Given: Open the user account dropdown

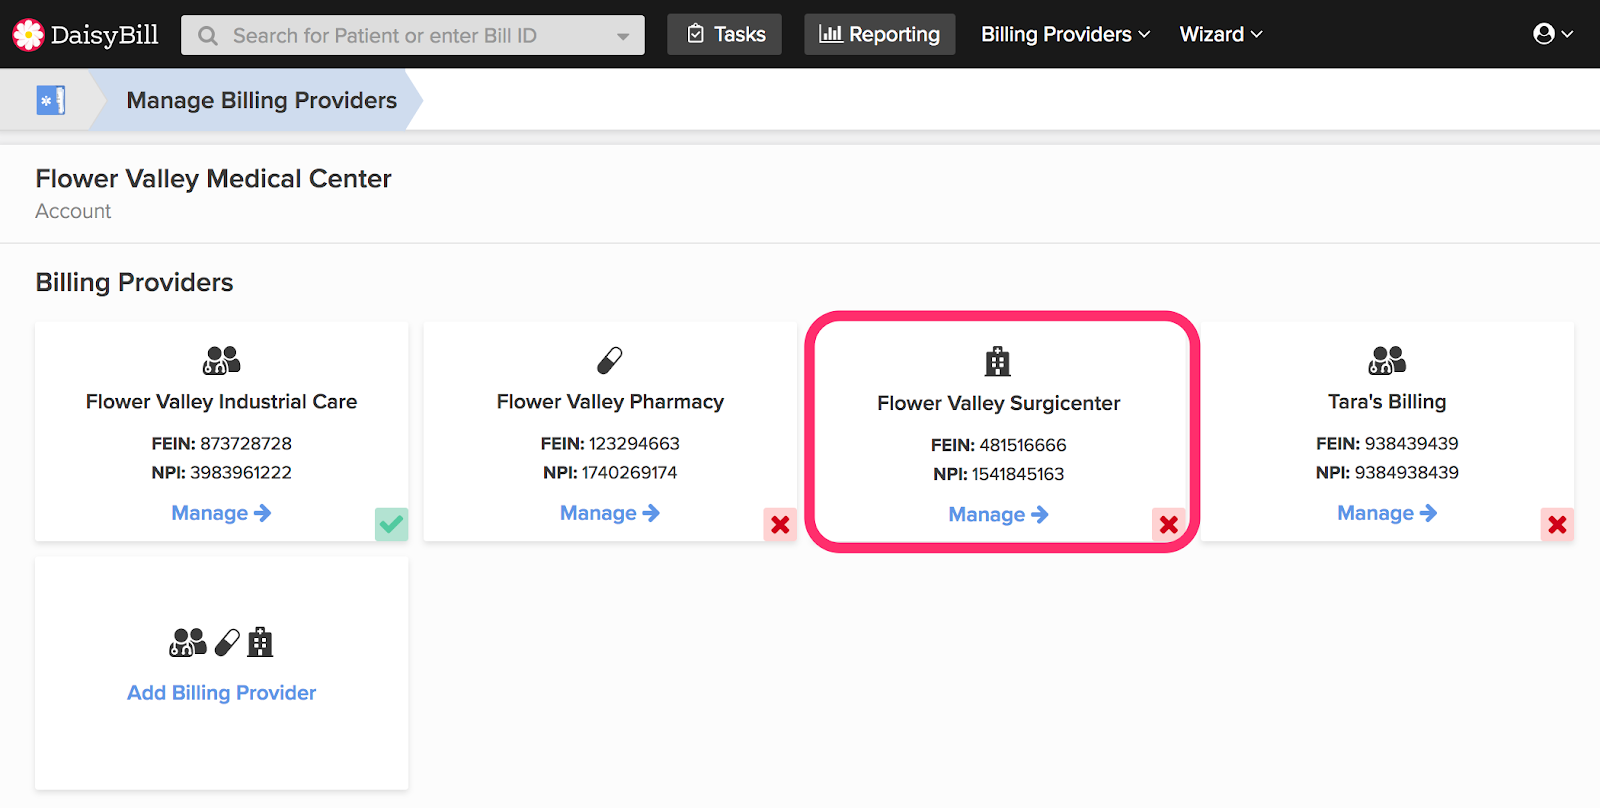Looking at the screenshot, I should [1553, 34].
